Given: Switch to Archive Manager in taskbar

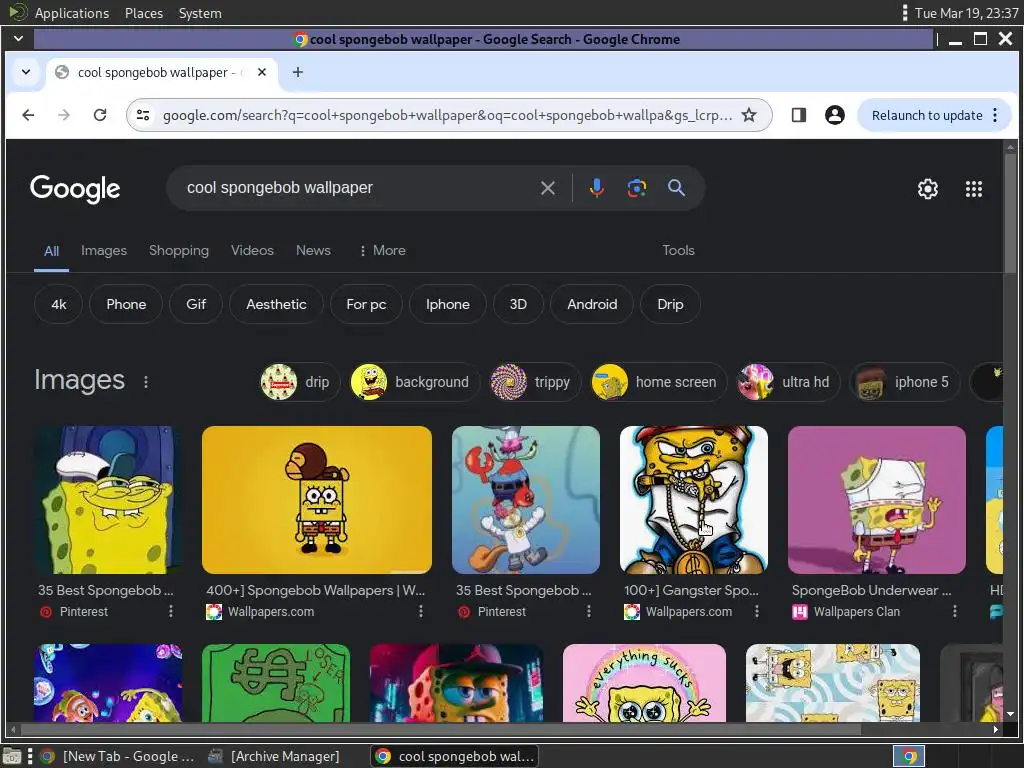Looking at the screenshot, I should tap(274, 756).
